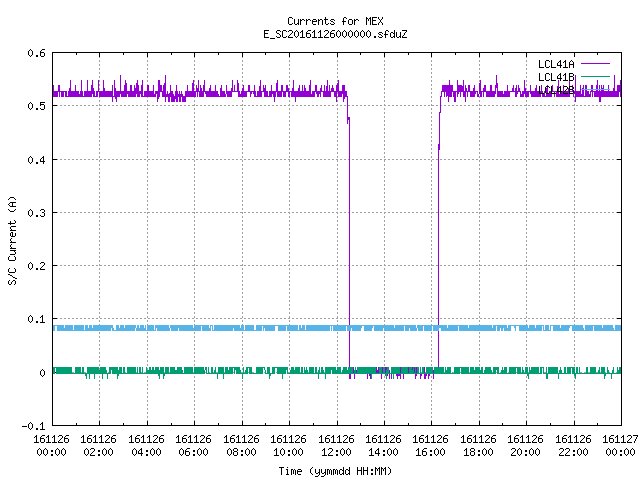This screenshot has width=640, height=480.
Task: Click the x-axis tick 161126 02:00
Action: click(x=98, y=446)
